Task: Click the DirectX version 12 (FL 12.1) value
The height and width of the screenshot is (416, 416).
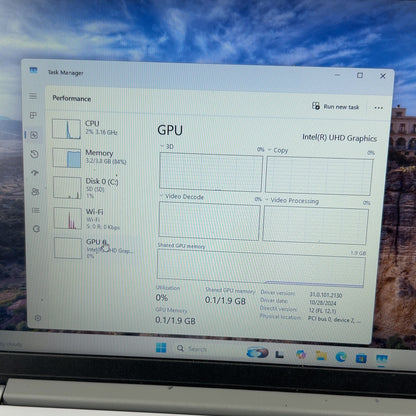Action: coord(322,311)
